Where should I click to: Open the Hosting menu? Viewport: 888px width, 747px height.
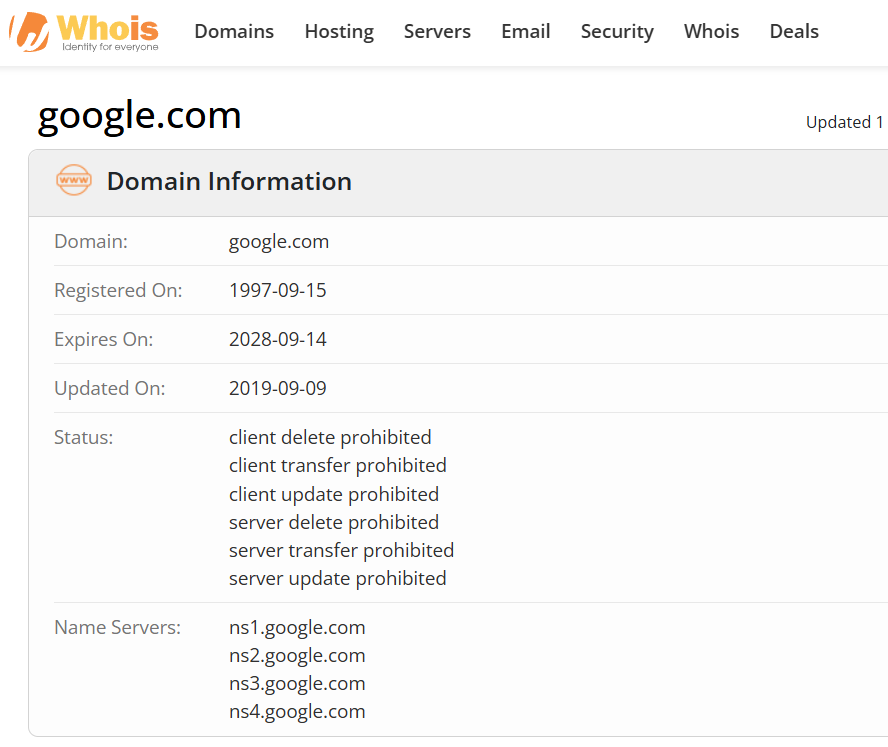pyautogui.click(x=339, y=31)
